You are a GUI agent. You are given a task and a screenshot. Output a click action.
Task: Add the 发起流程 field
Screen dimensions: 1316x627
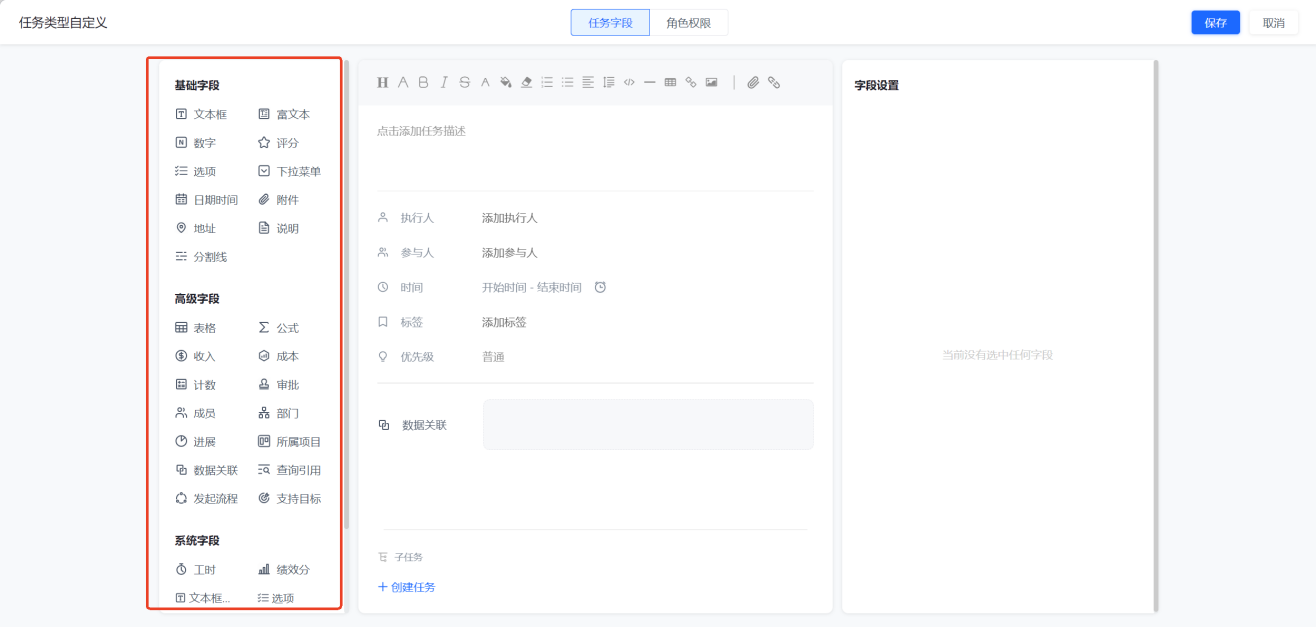[207, 499]
